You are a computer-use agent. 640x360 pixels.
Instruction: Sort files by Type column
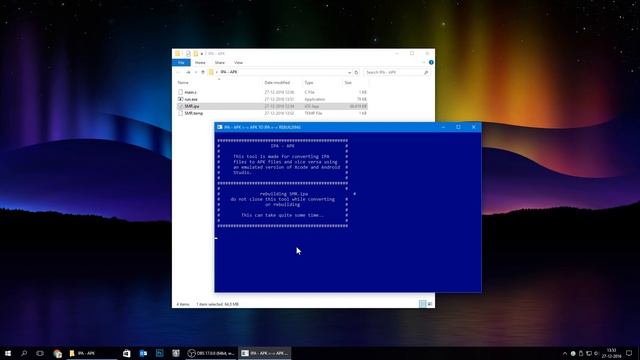pyautogui.click(x=309, y=82)
